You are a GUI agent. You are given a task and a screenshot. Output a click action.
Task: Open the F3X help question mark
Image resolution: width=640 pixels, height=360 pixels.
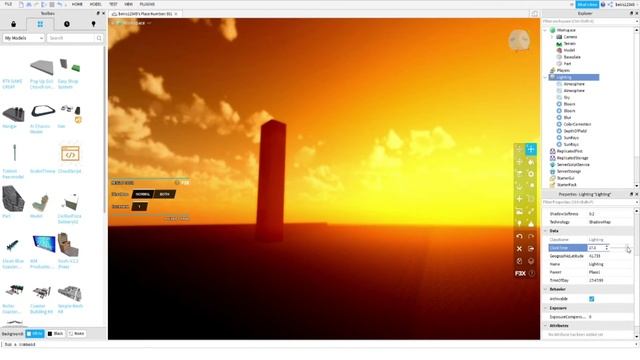[x=531, y=273]
